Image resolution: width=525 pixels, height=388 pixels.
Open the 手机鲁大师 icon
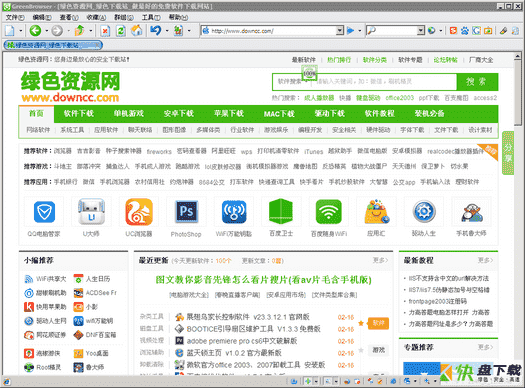[471, 213]
